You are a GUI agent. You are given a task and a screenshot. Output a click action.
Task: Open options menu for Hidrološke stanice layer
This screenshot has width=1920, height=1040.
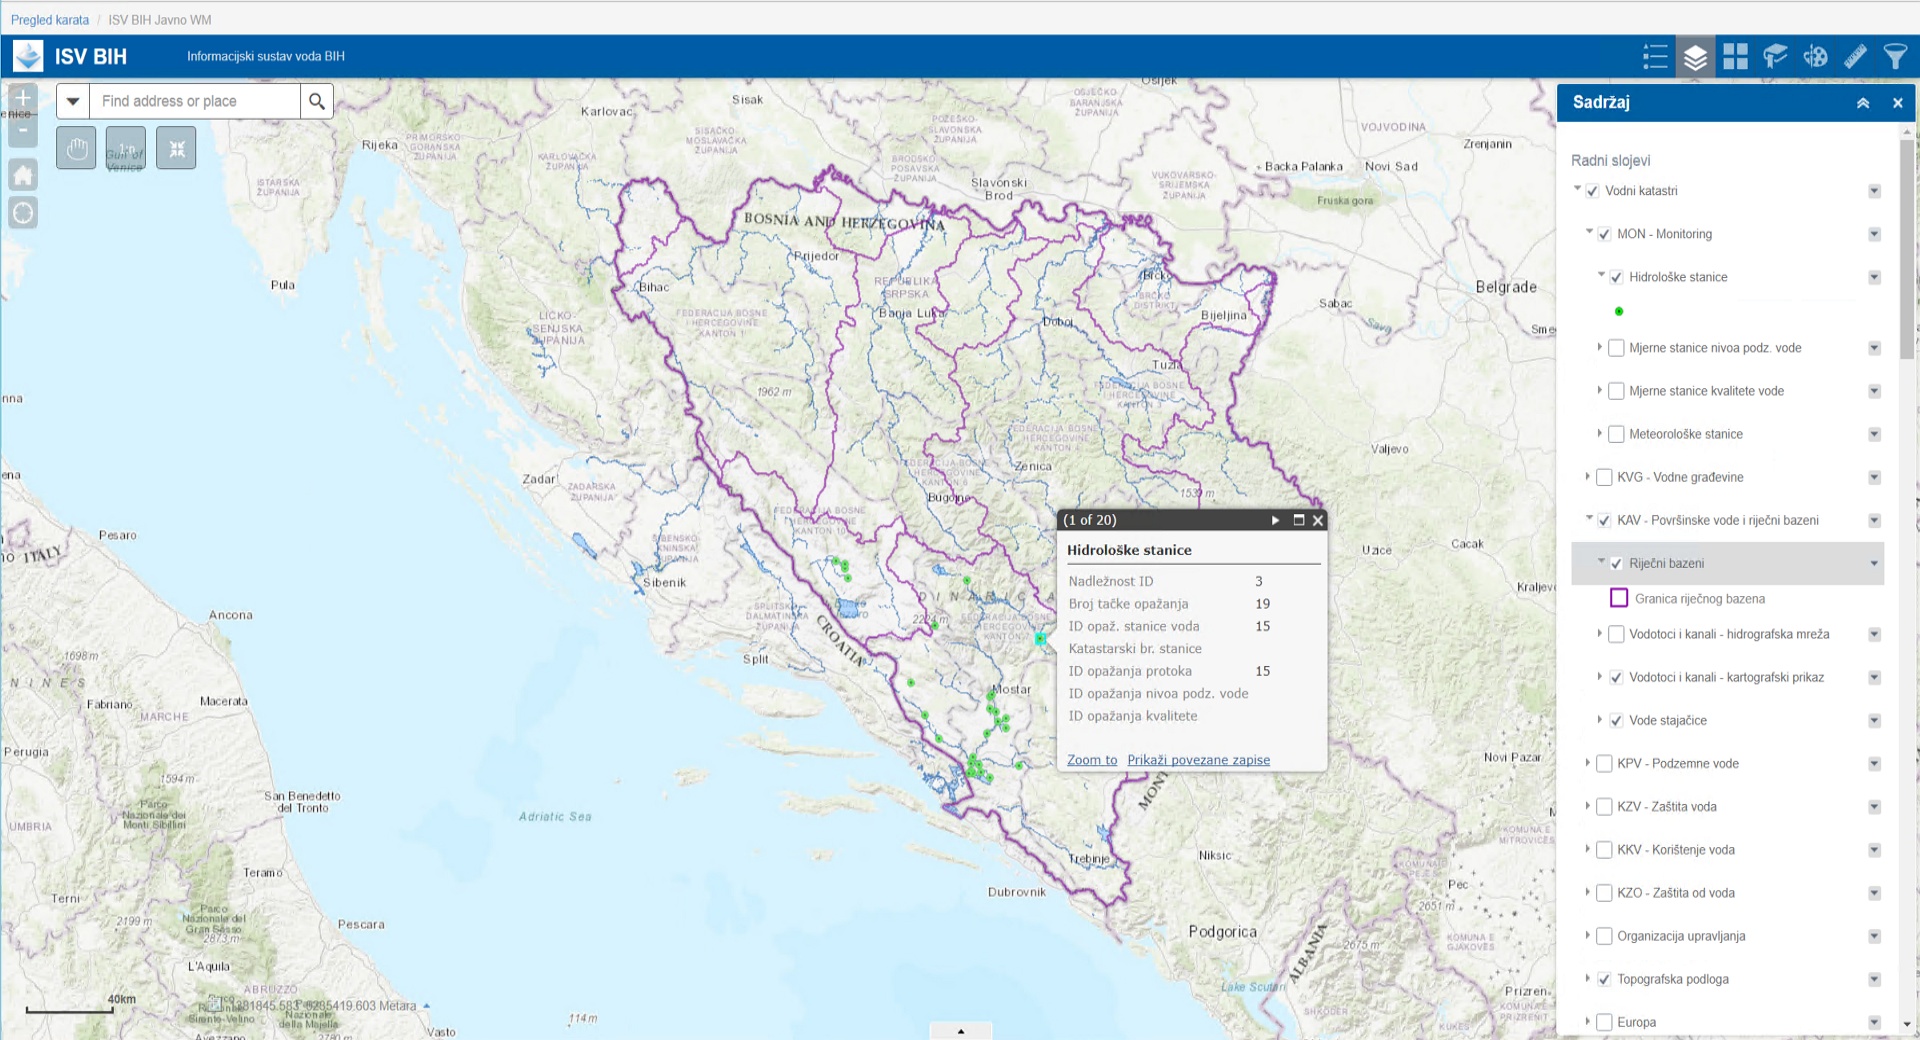[x=1874, y=277]
